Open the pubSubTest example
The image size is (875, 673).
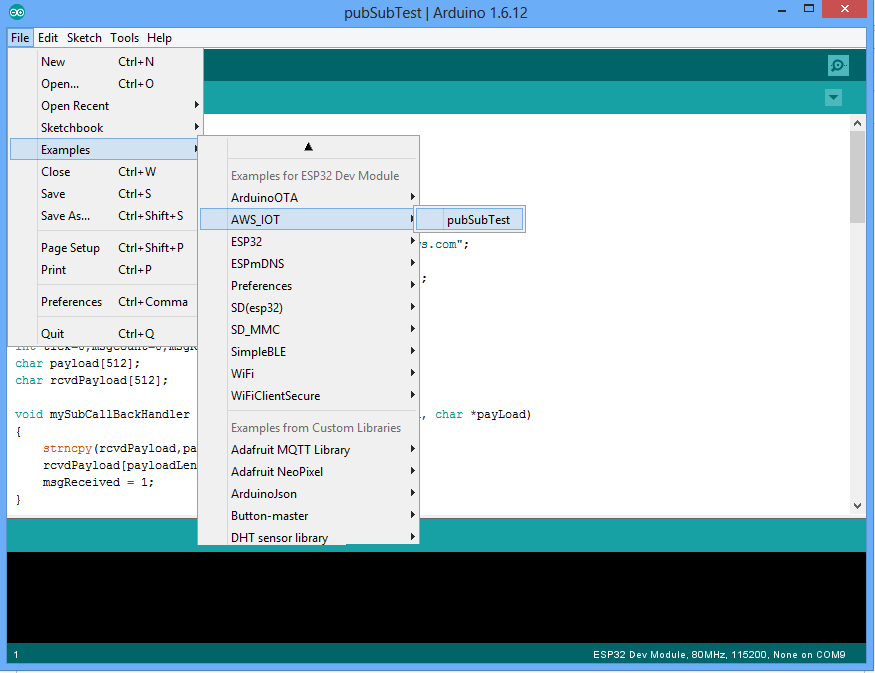click(477, 220)
